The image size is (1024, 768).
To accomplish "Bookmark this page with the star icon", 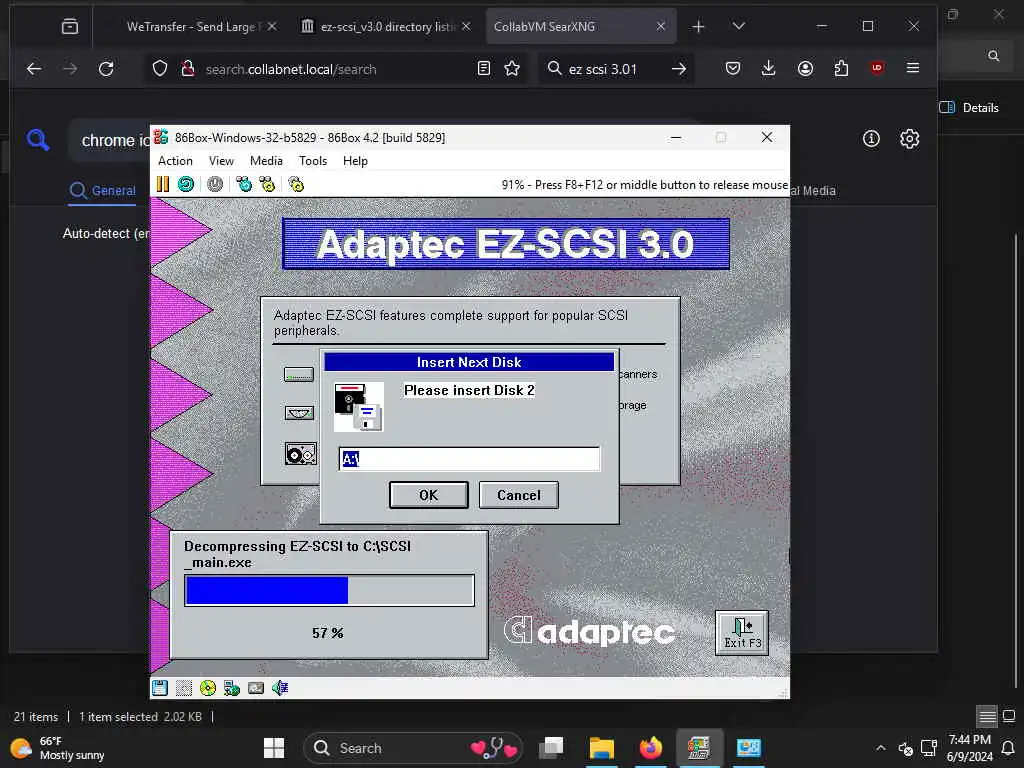I will pos(512,69).
